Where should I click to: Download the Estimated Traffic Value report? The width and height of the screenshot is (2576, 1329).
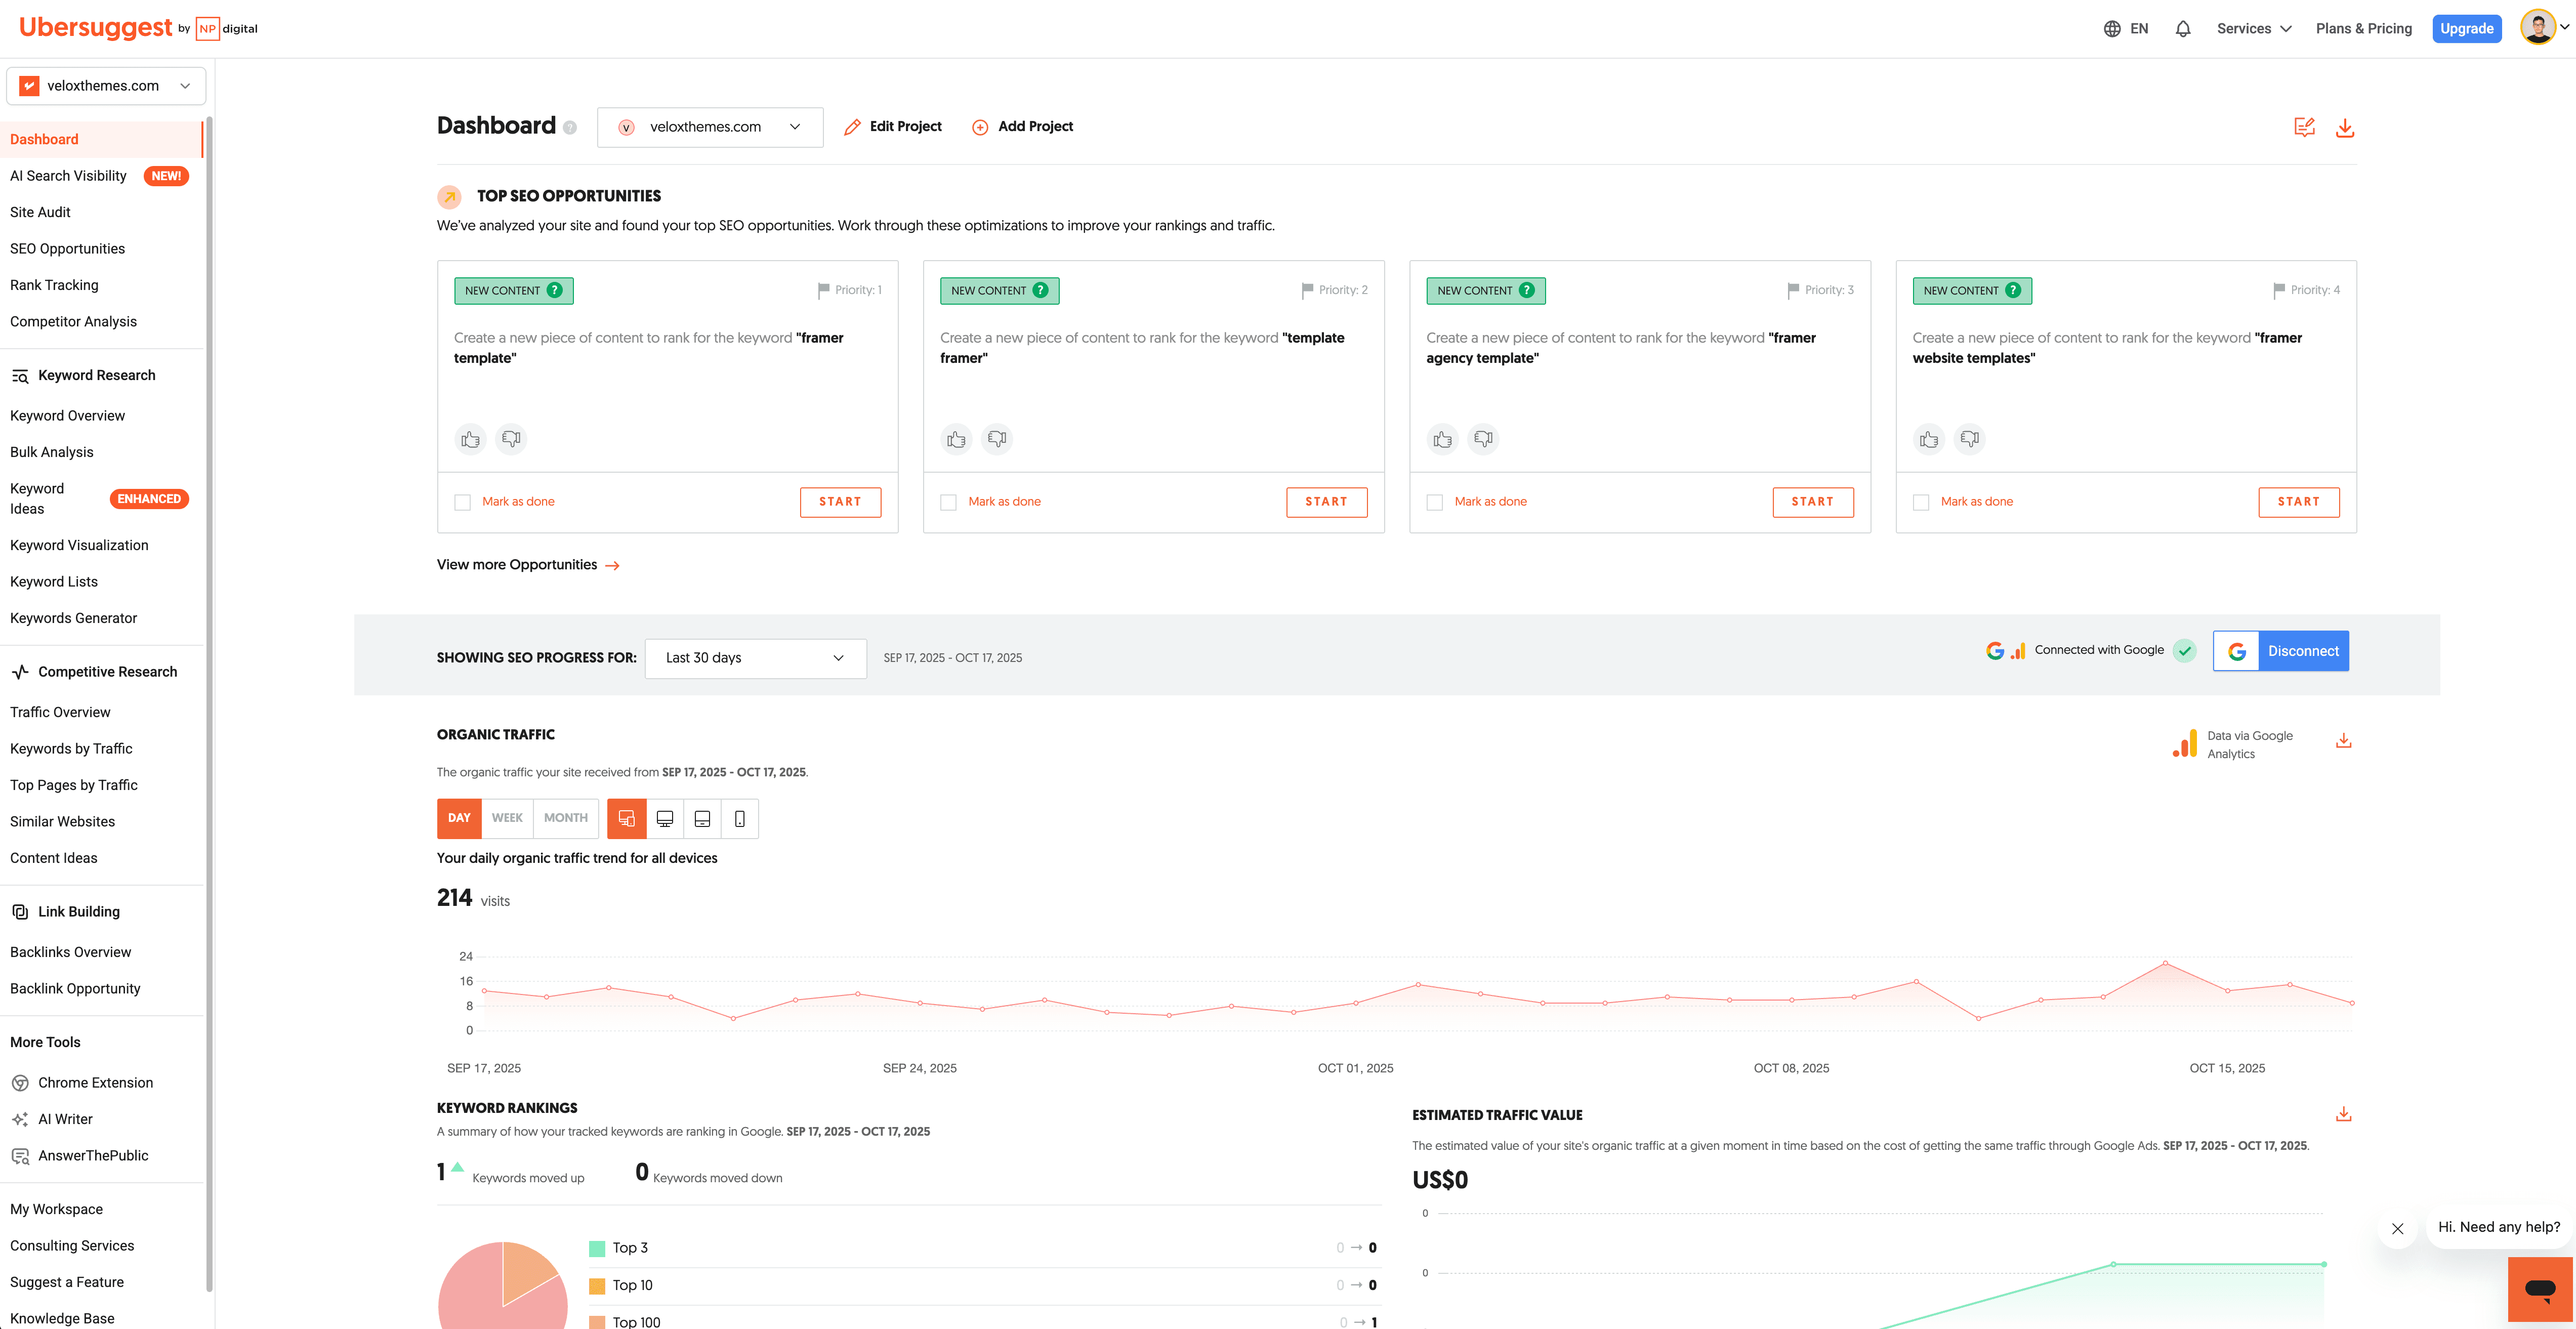coord(2343,1113)
